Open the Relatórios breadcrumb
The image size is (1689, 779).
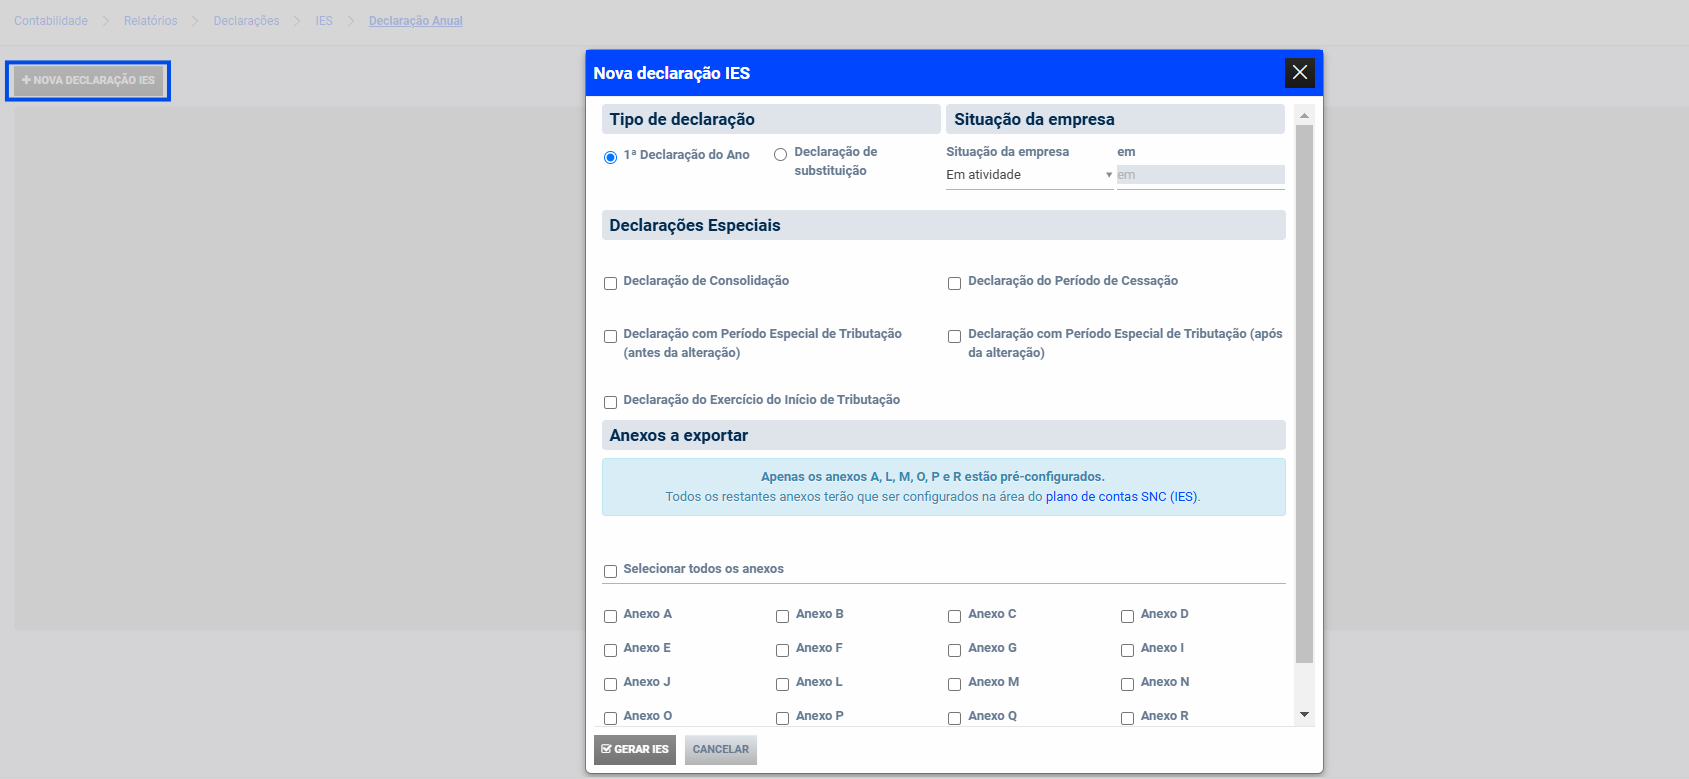click(150, 21)
